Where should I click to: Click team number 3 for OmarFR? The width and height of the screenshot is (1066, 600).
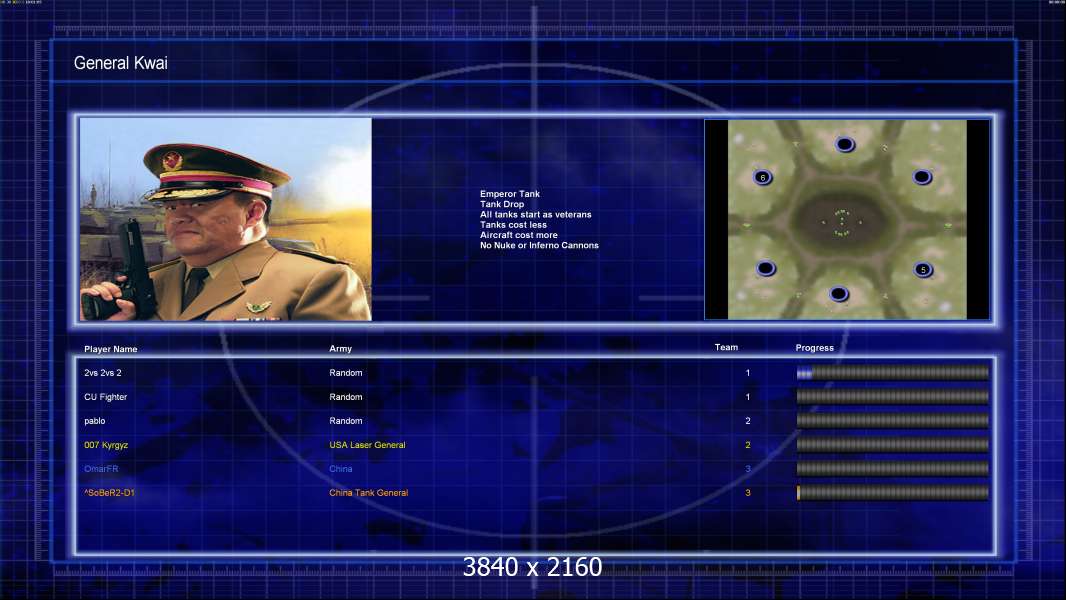[748, 469]
